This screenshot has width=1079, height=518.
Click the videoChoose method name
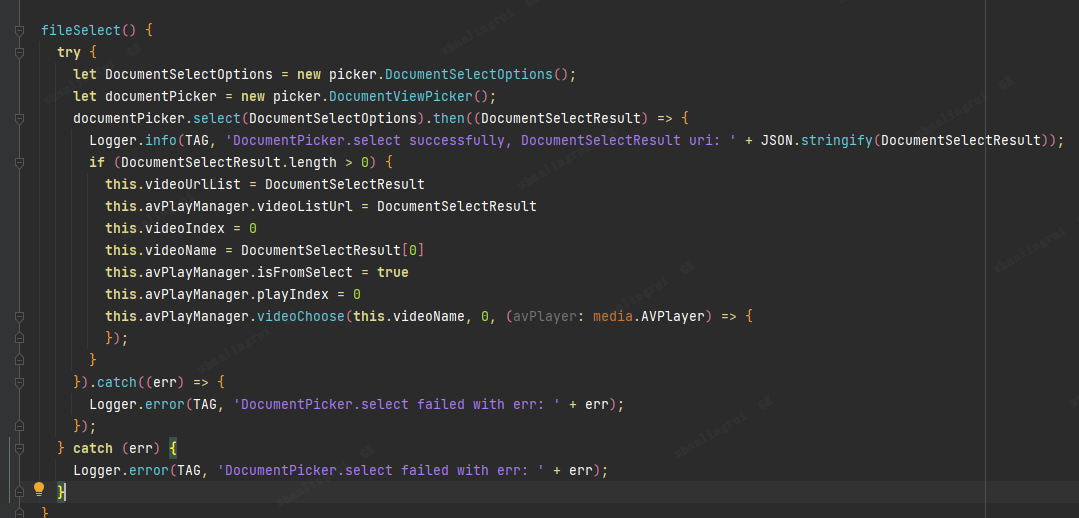click(302, 317)
